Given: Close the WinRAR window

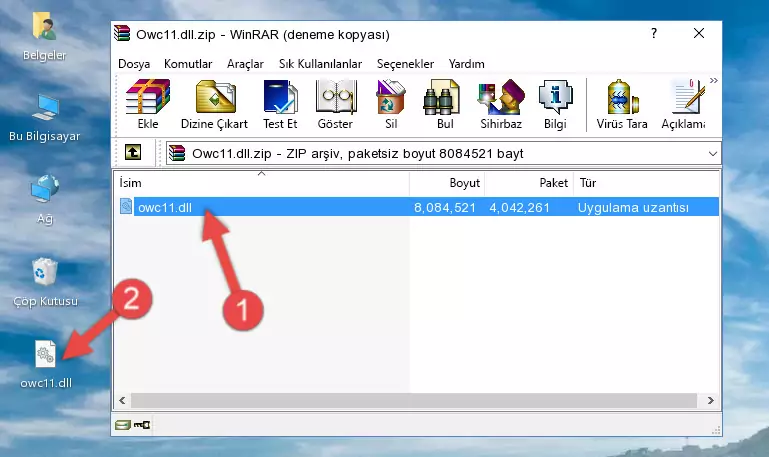Looking at the screenshot, I should [x=699, y=33].
